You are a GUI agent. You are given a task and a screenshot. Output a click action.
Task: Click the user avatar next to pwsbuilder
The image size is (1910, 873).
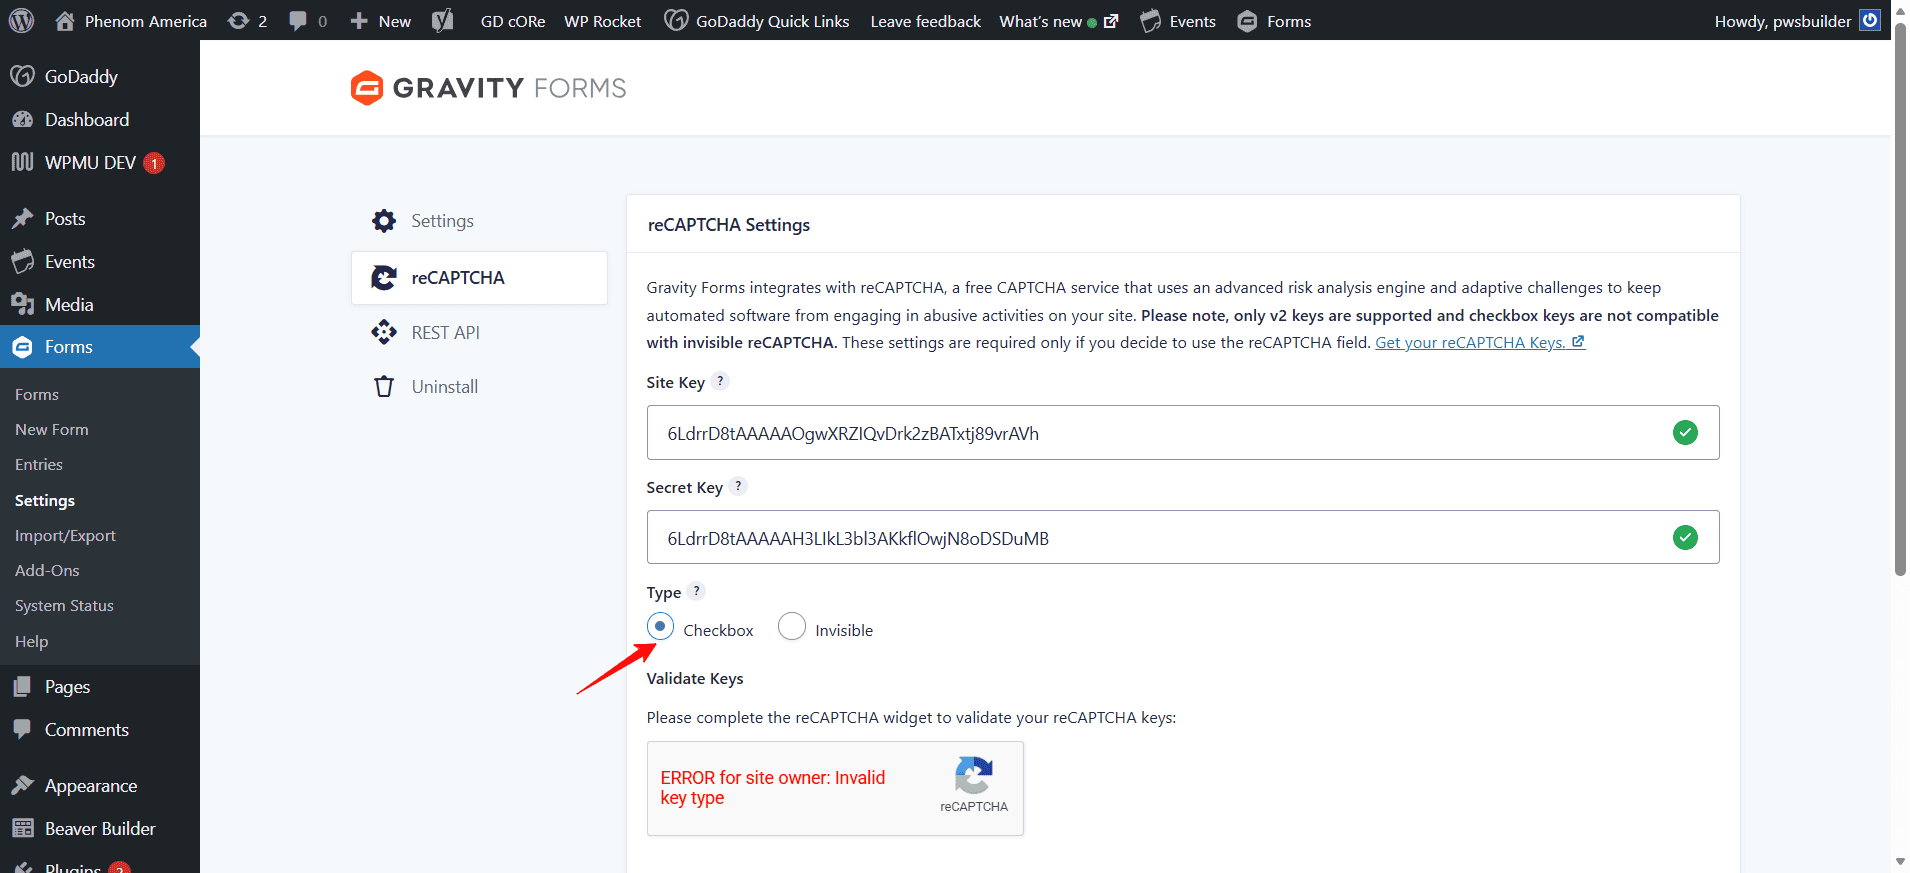[1870, 21]
